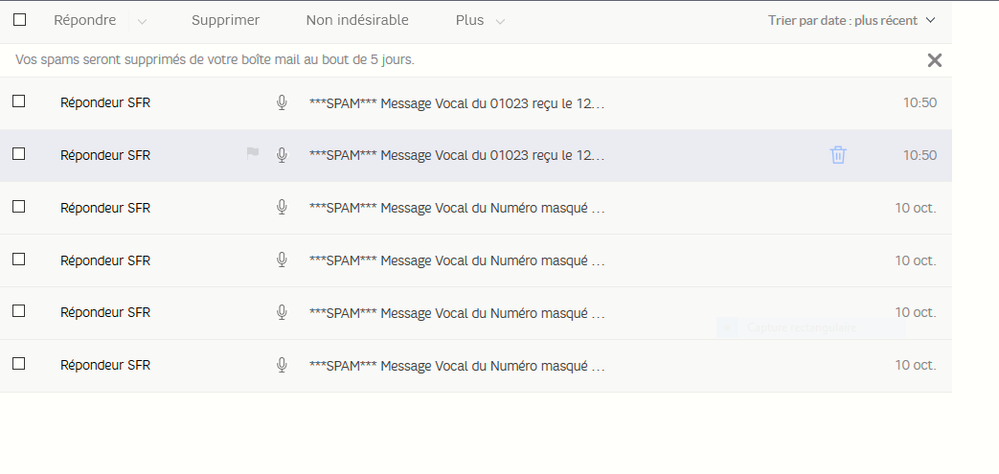The height and width of the screenshot is (474, 999).
Task: Open the first Message Vocal du 01023 email
Action: [x=457, y=102]
